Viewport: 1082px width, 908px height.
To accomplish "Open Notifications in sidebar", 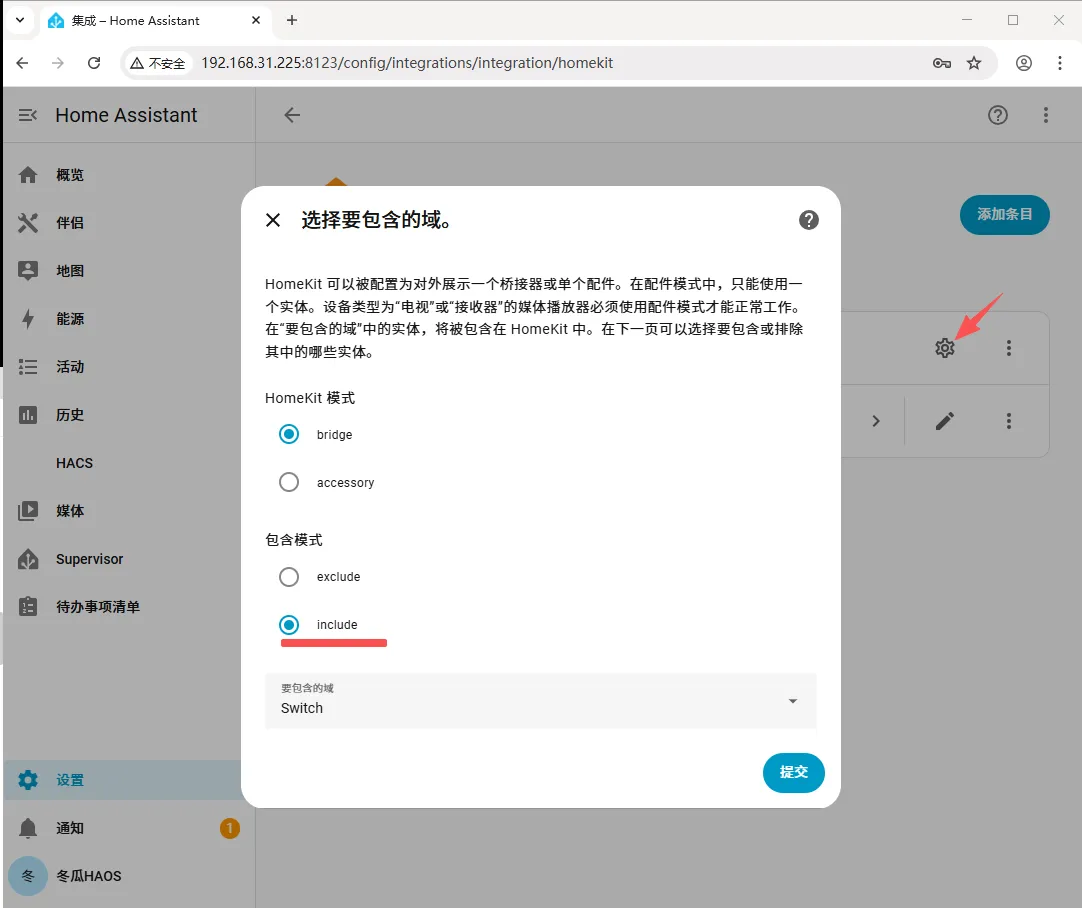I will pos(128,828).
